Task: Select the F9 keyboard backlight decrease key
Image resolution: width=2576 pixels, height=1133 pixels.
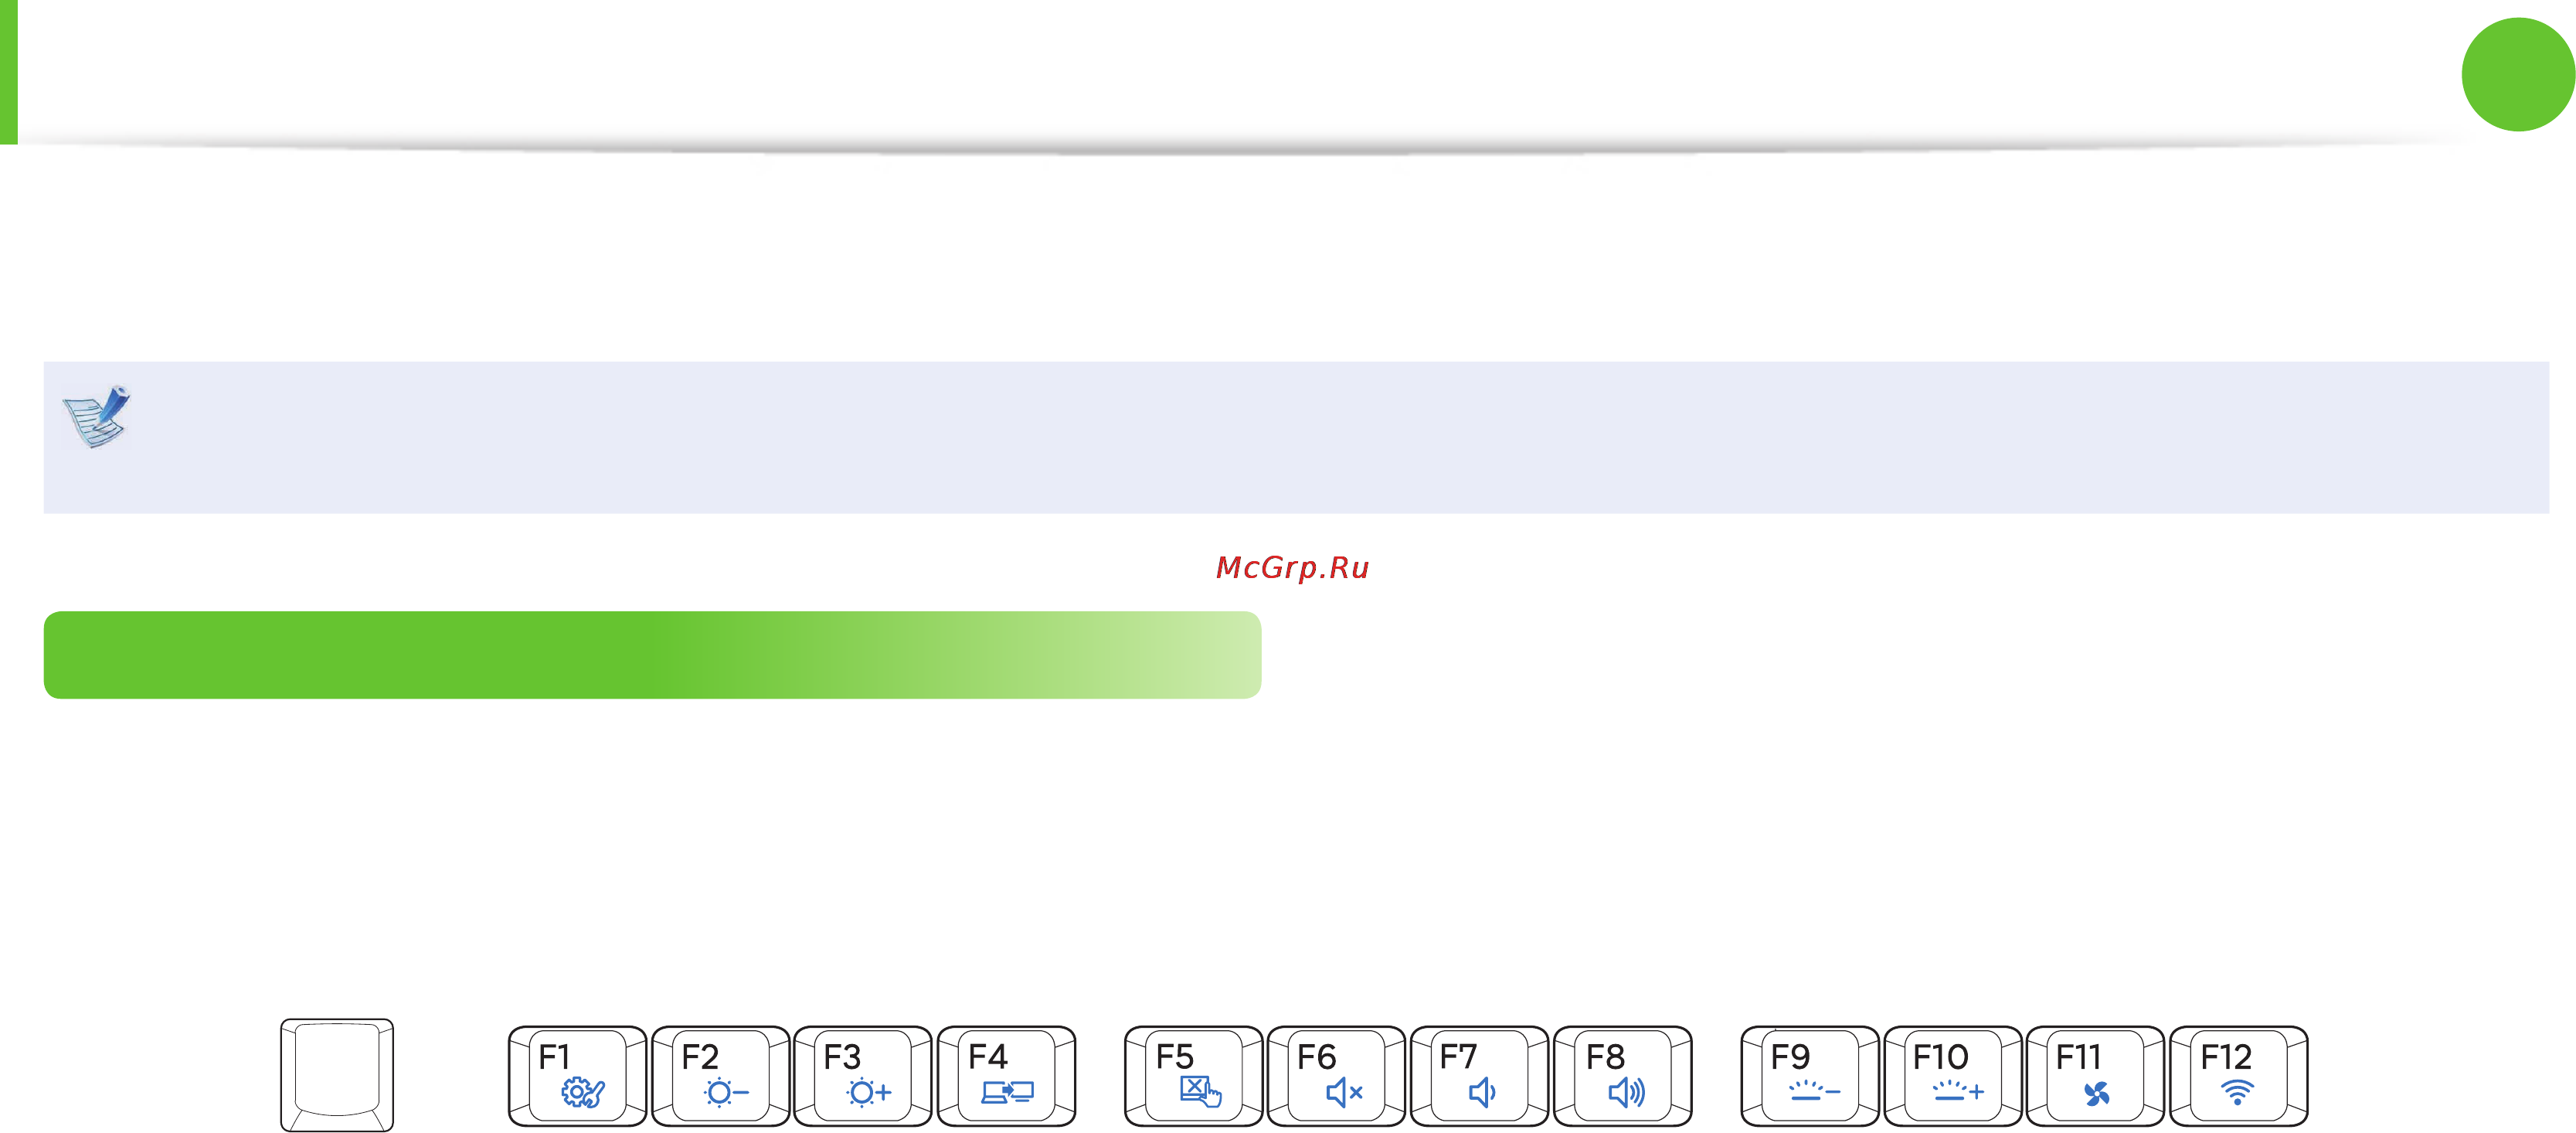Action: tap(1810, 1076)
